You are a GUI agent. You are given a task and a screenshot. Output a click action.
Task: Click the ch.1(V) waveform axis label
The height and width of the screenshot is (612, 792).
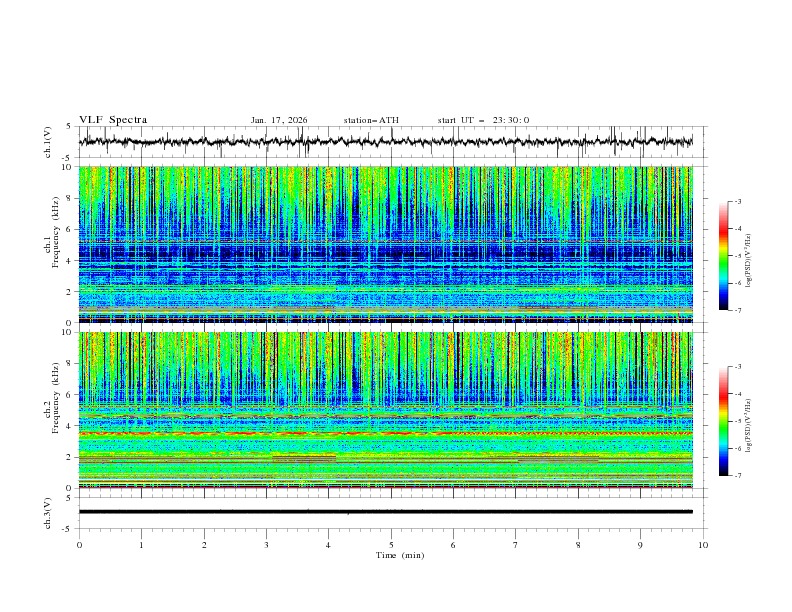48,142
